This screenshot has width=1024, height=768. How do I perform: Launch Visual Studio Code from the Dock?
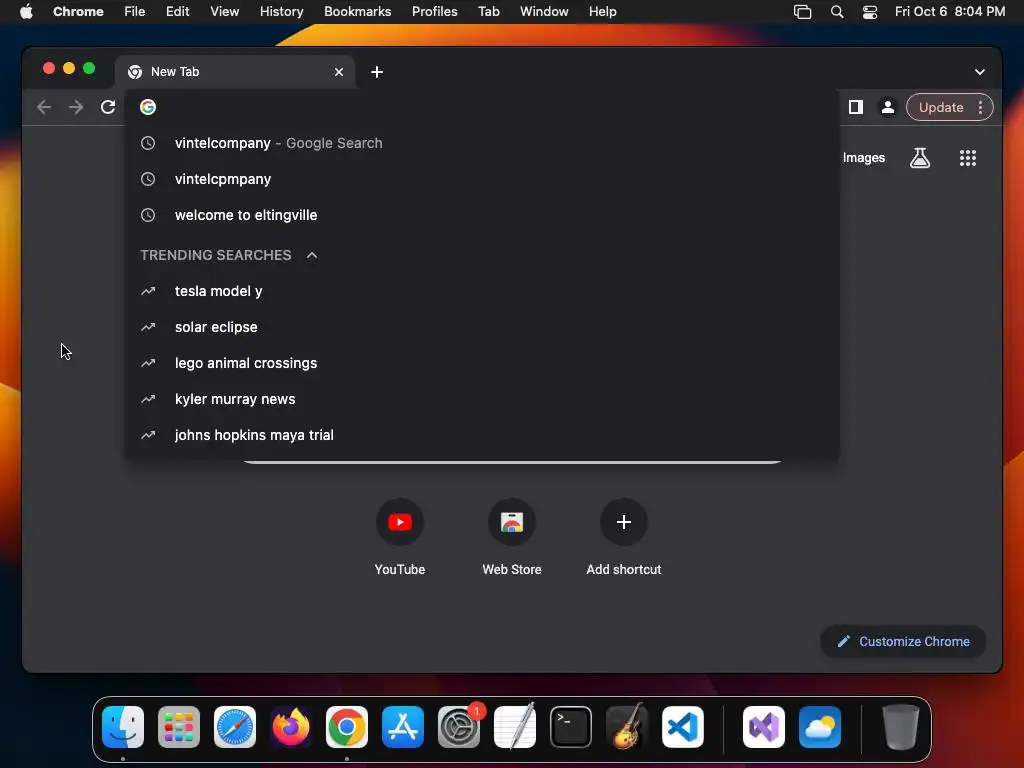coord(682,727)
